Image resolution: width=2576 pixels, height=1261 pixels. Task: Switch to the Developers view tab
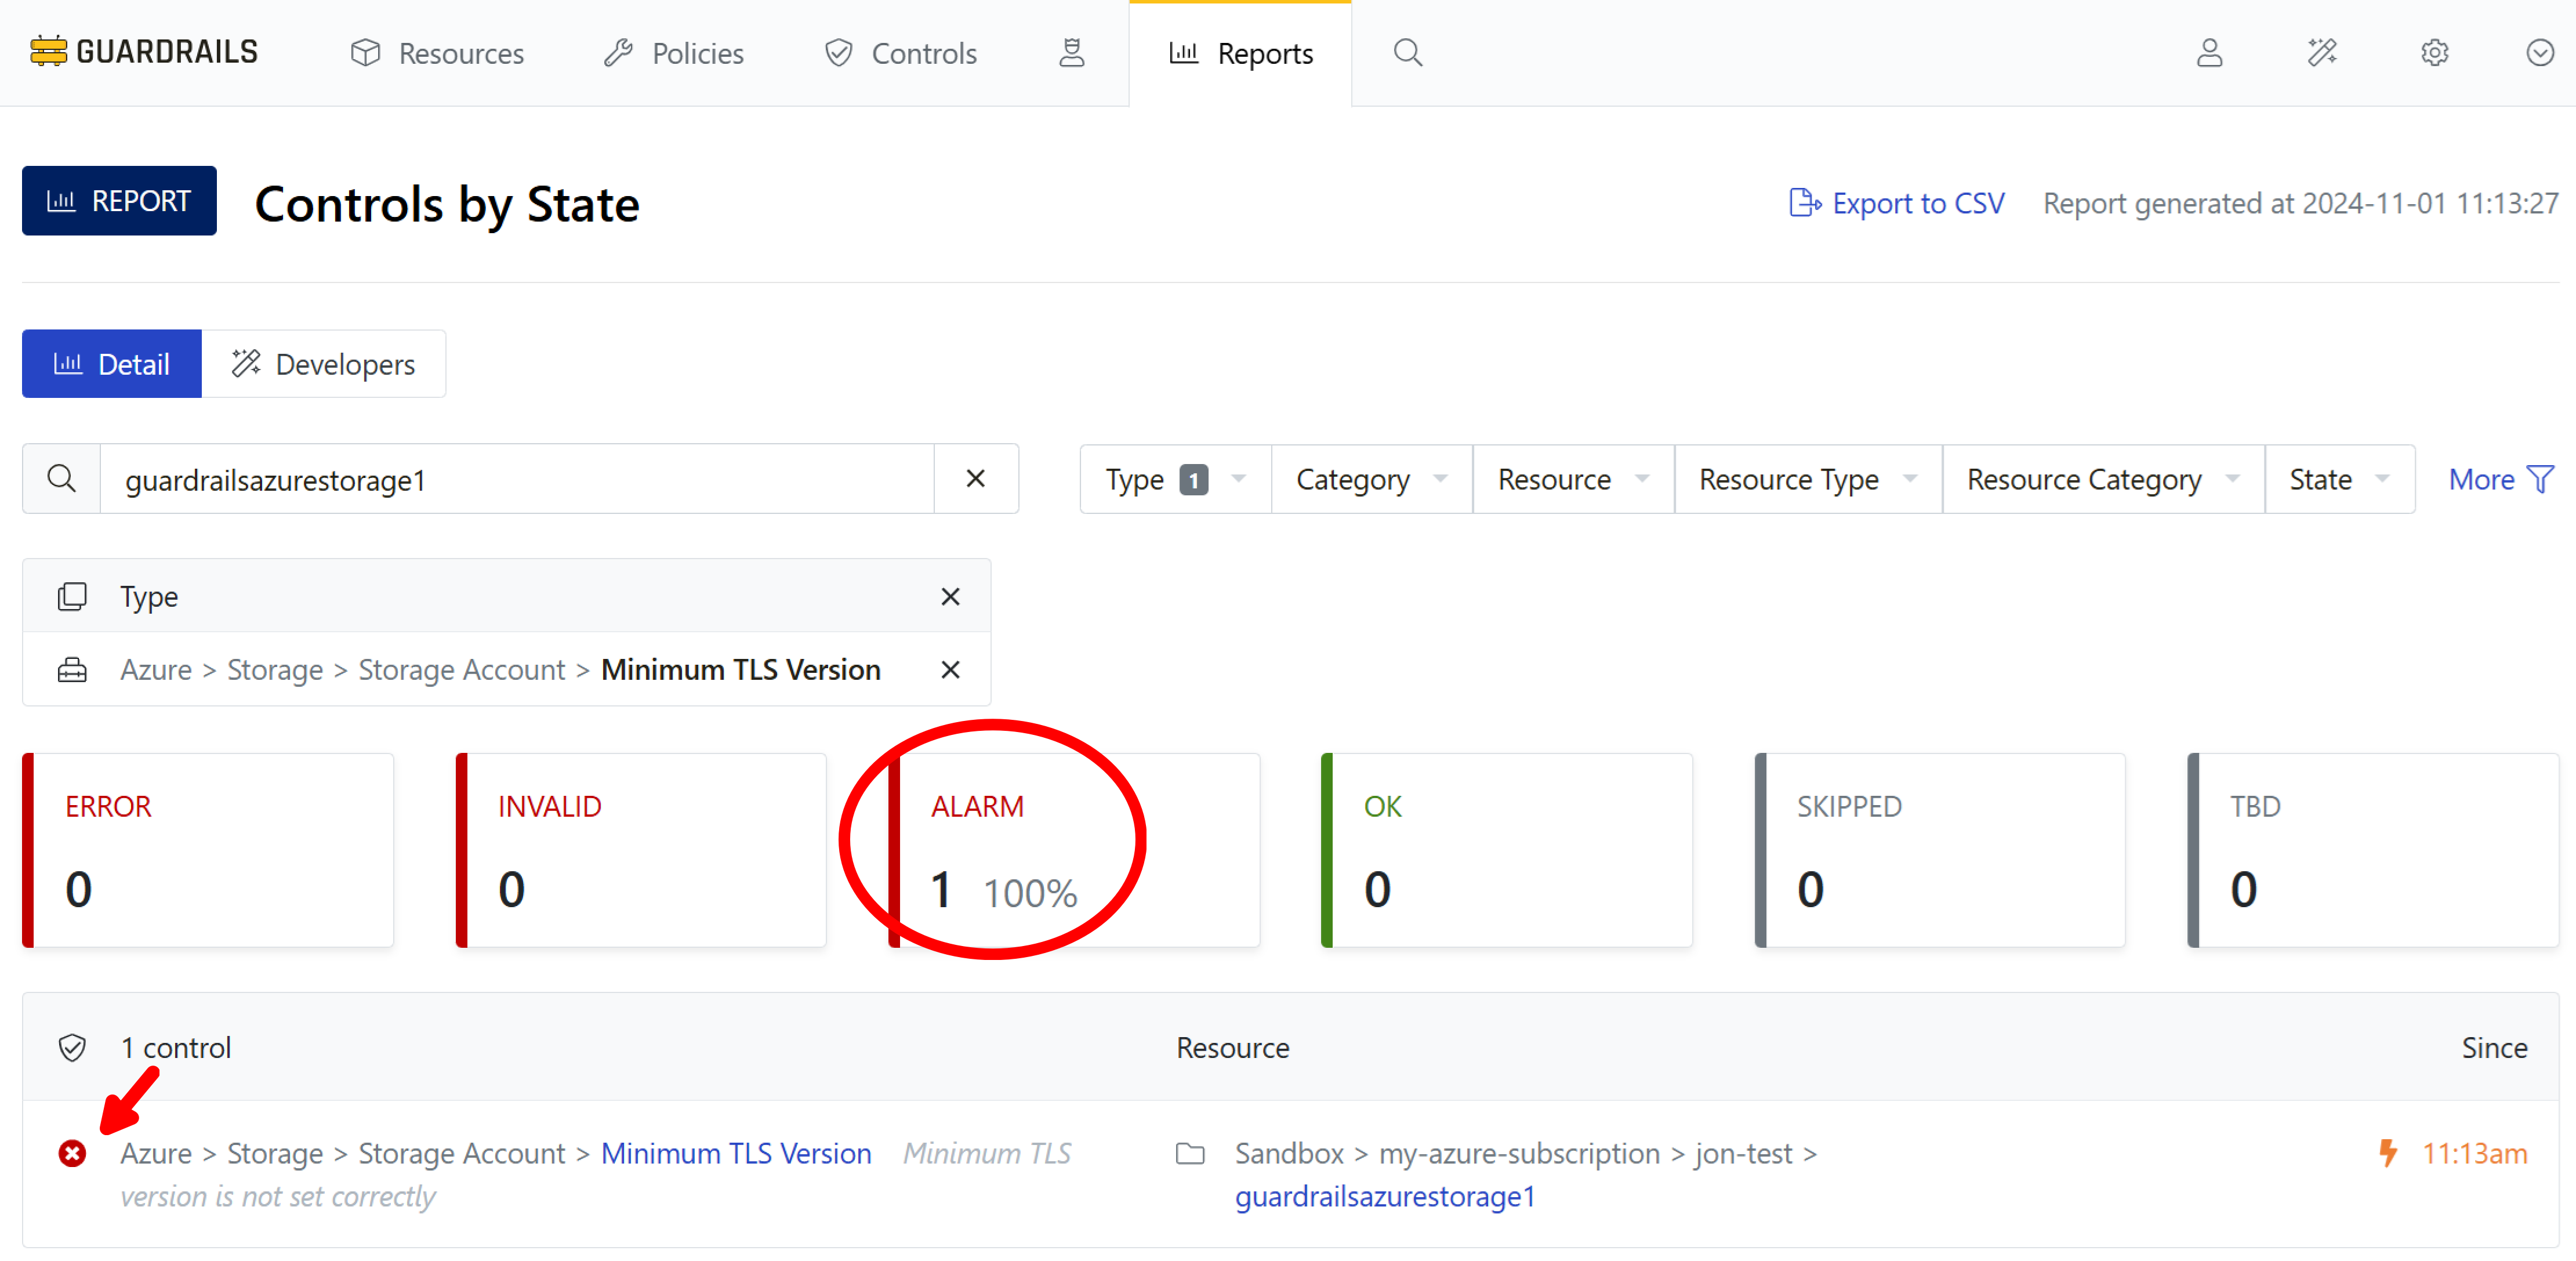tap(323, 364)
